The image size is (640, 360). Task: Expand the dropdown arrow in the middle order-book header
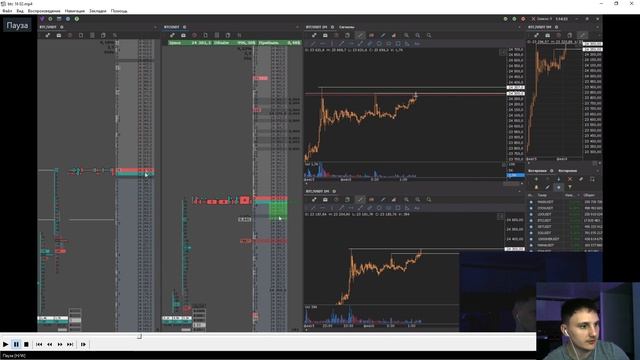[x=297, y=27]
